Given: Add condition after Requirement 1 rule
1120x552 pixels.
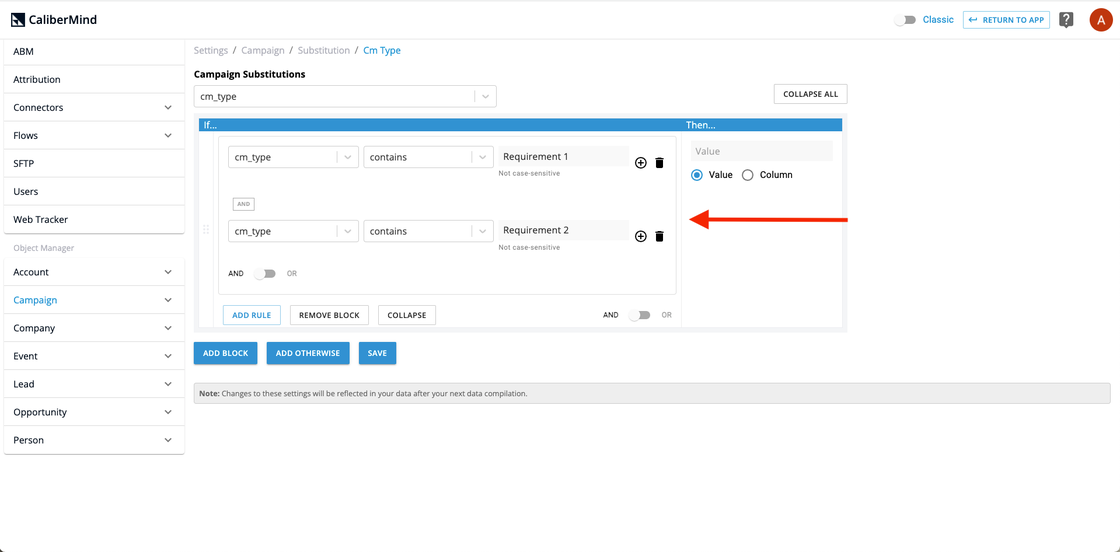Looking at the screenshot, I should [x=641, y=163].
